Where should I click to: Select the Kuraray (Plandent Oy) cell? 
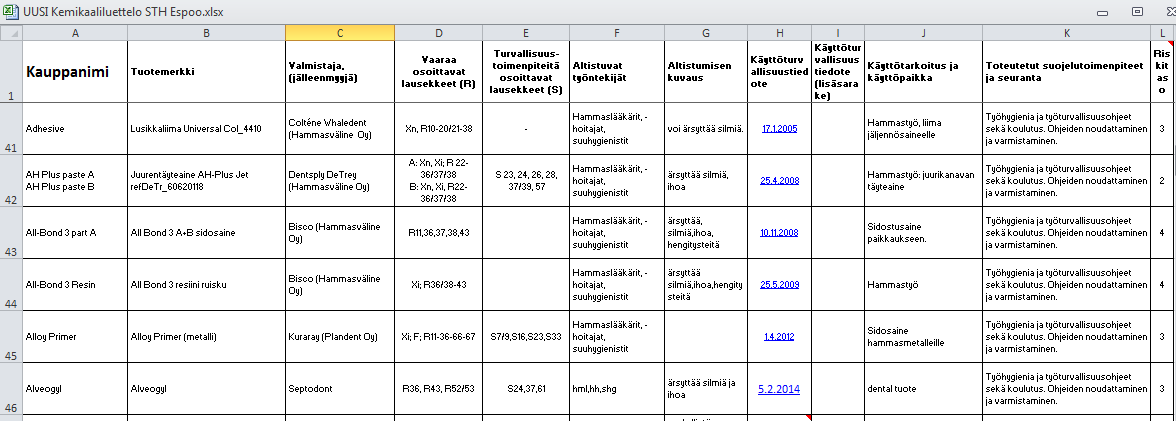point(340,336)
